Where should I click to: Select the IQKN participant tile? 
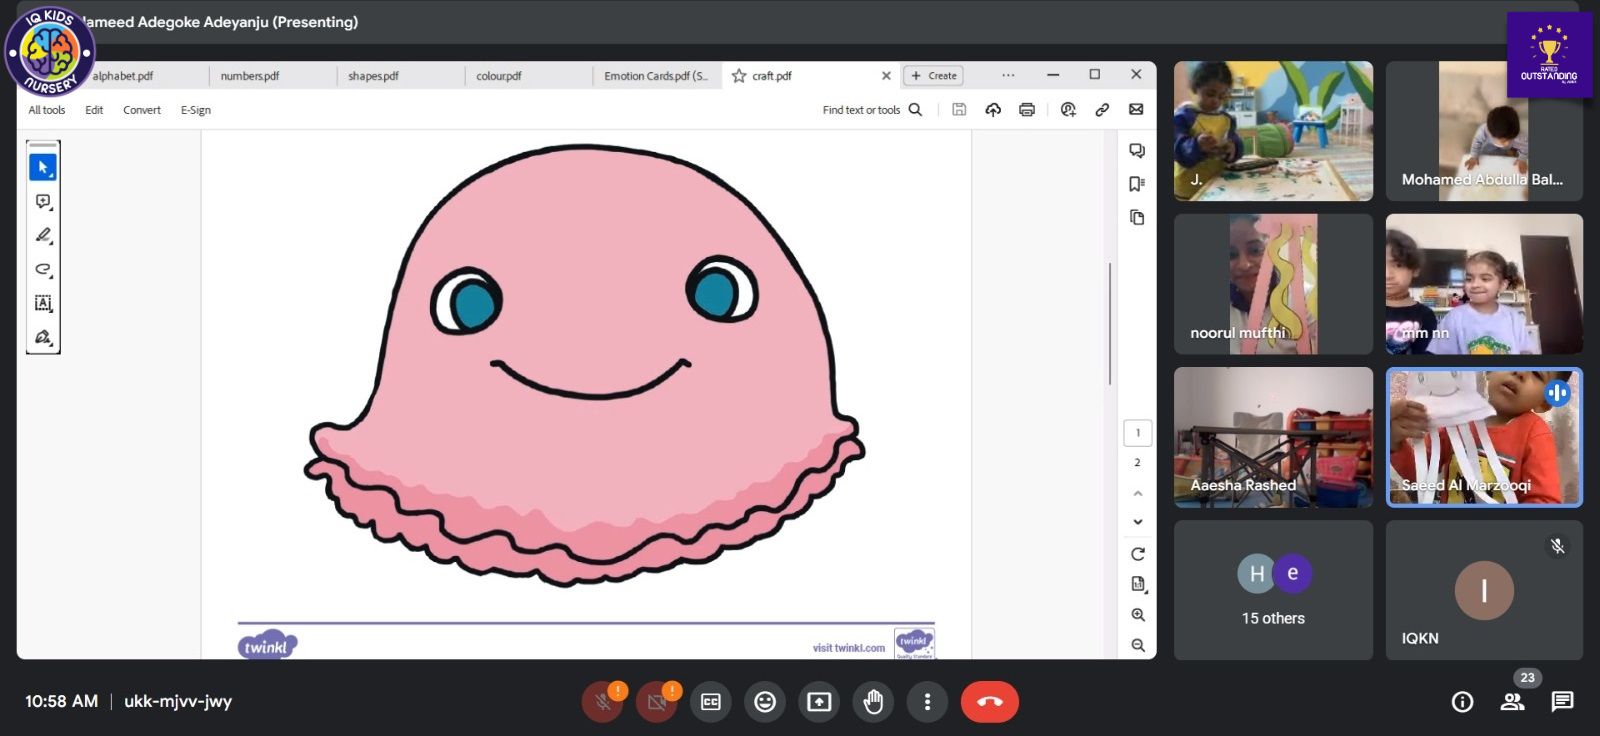[x=1484, y=590]
